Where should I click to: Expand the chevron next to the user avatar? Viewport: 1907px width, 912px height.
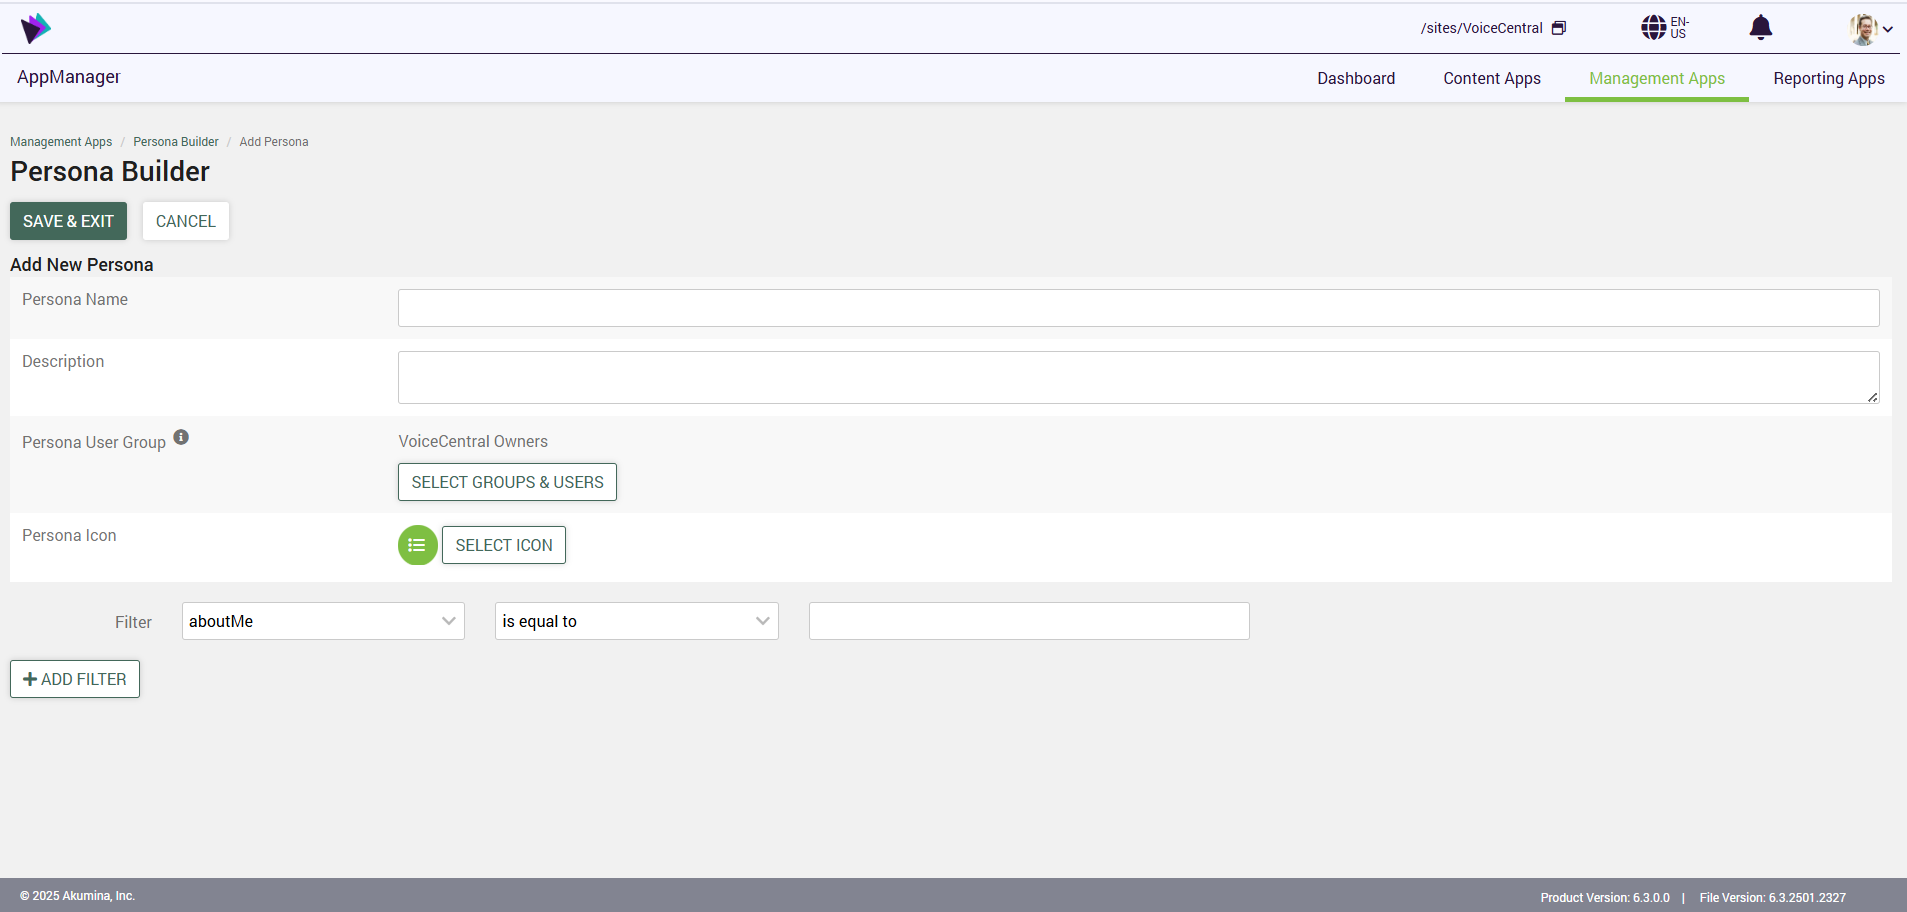pyautogui.click(x=1888, y=30)
